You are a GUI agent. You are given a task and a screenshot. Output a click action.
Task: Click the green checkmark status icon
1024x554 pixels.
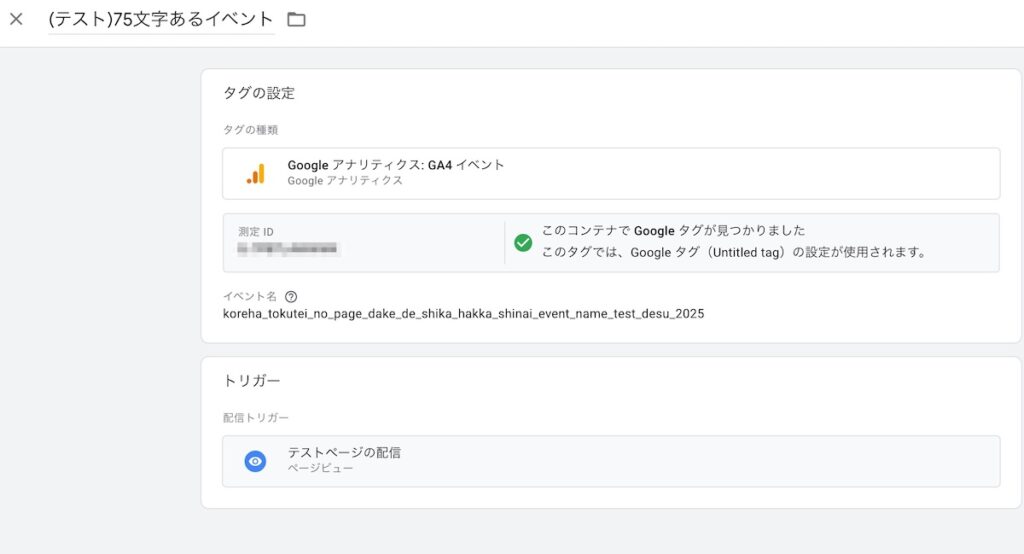click(x=523, y=242)
